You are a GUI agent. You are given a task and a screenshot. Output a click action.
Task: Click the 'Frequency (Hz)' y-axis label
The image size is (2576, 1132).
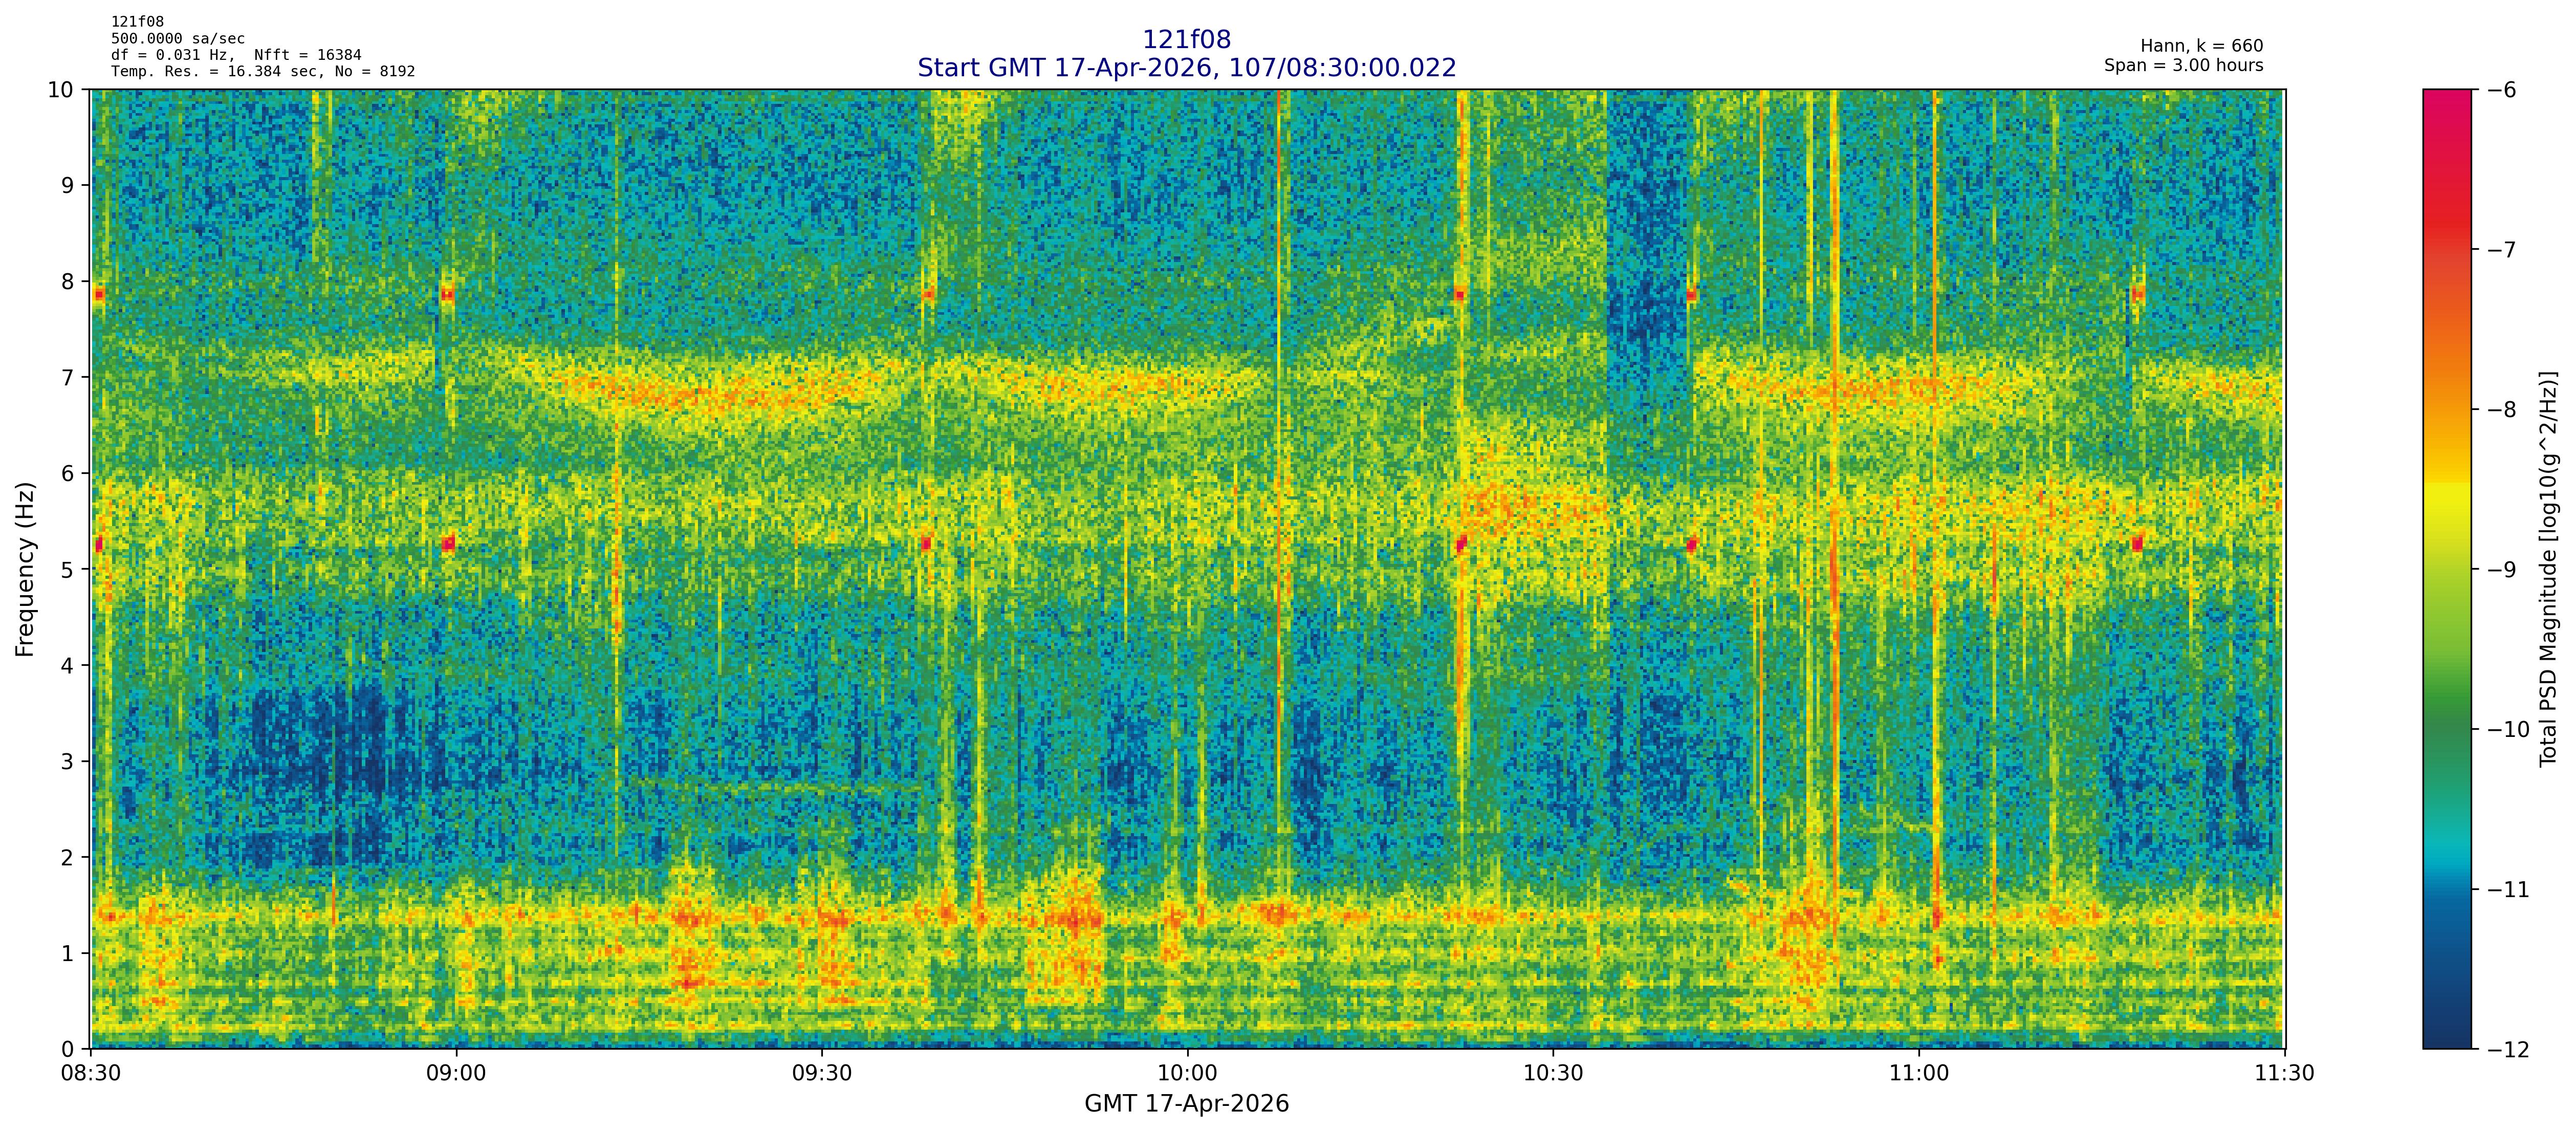pyautogui.click(x=26, y=569)
